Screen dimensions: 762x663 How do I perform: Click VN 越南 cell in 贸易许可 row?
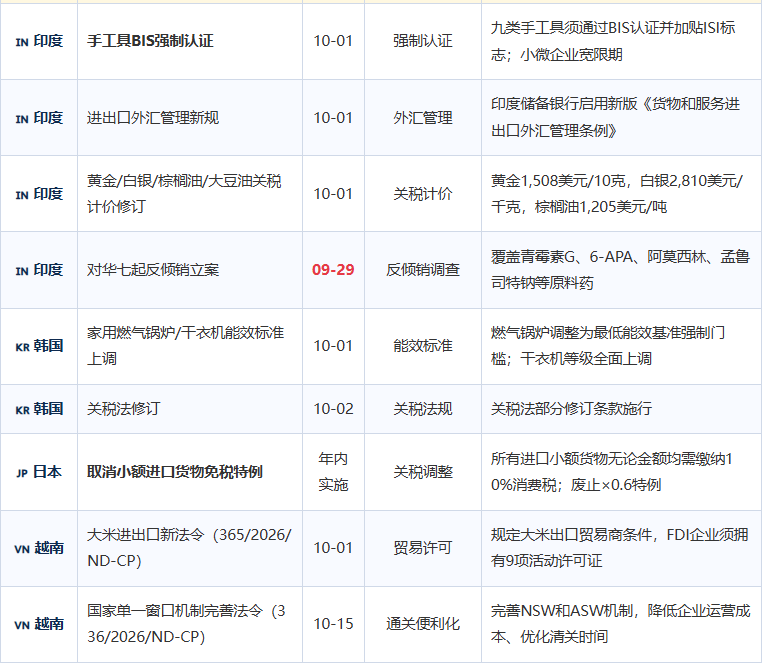pyautogui.click(x=39, y=548)
